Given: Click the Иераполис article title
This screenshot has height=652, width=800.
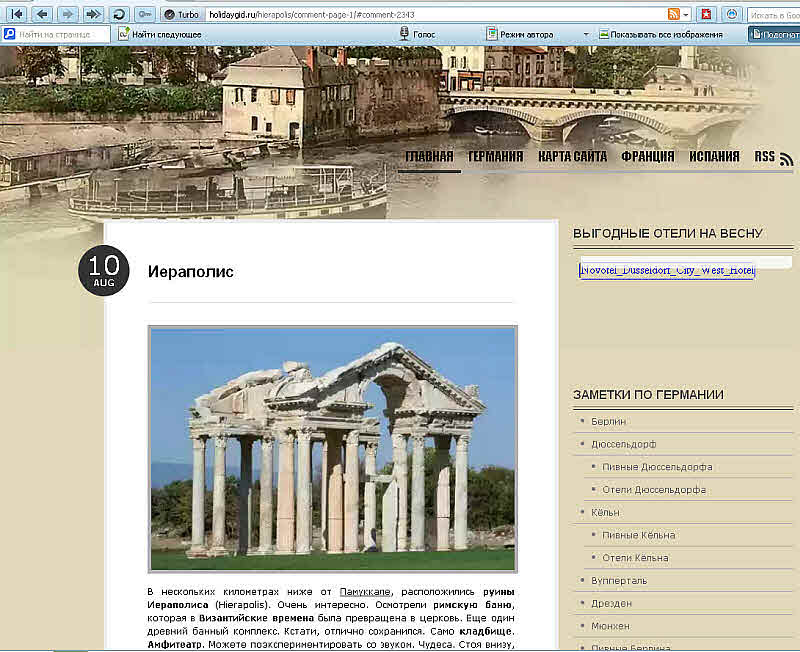Looking at the screenshot, I should [190, 271].
